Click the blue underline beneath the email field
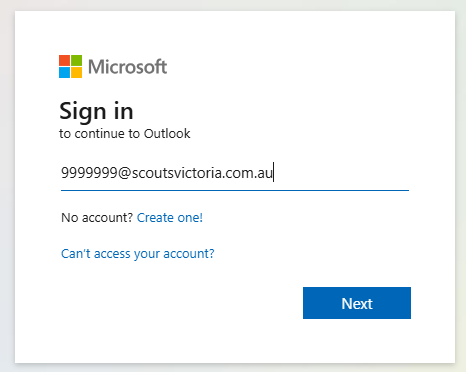This screenshot has width=466, height=372. tap(235, 190)
